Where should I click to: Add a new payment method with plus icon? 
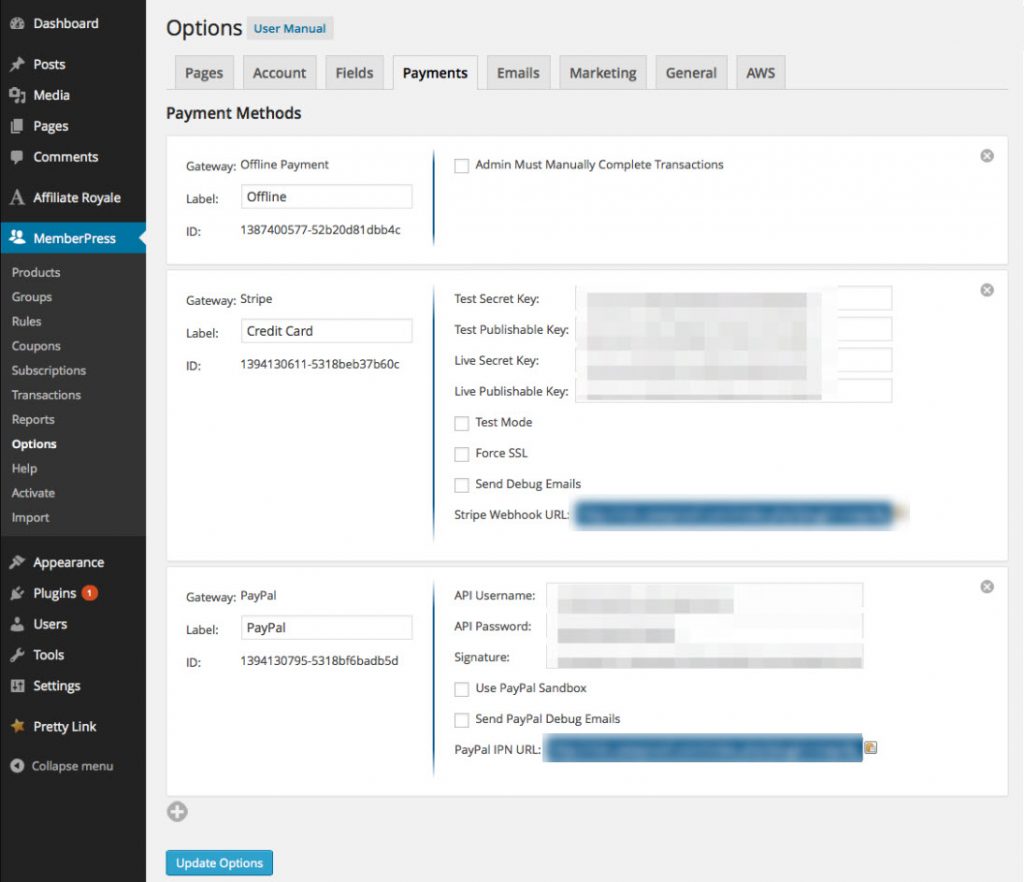177,812
